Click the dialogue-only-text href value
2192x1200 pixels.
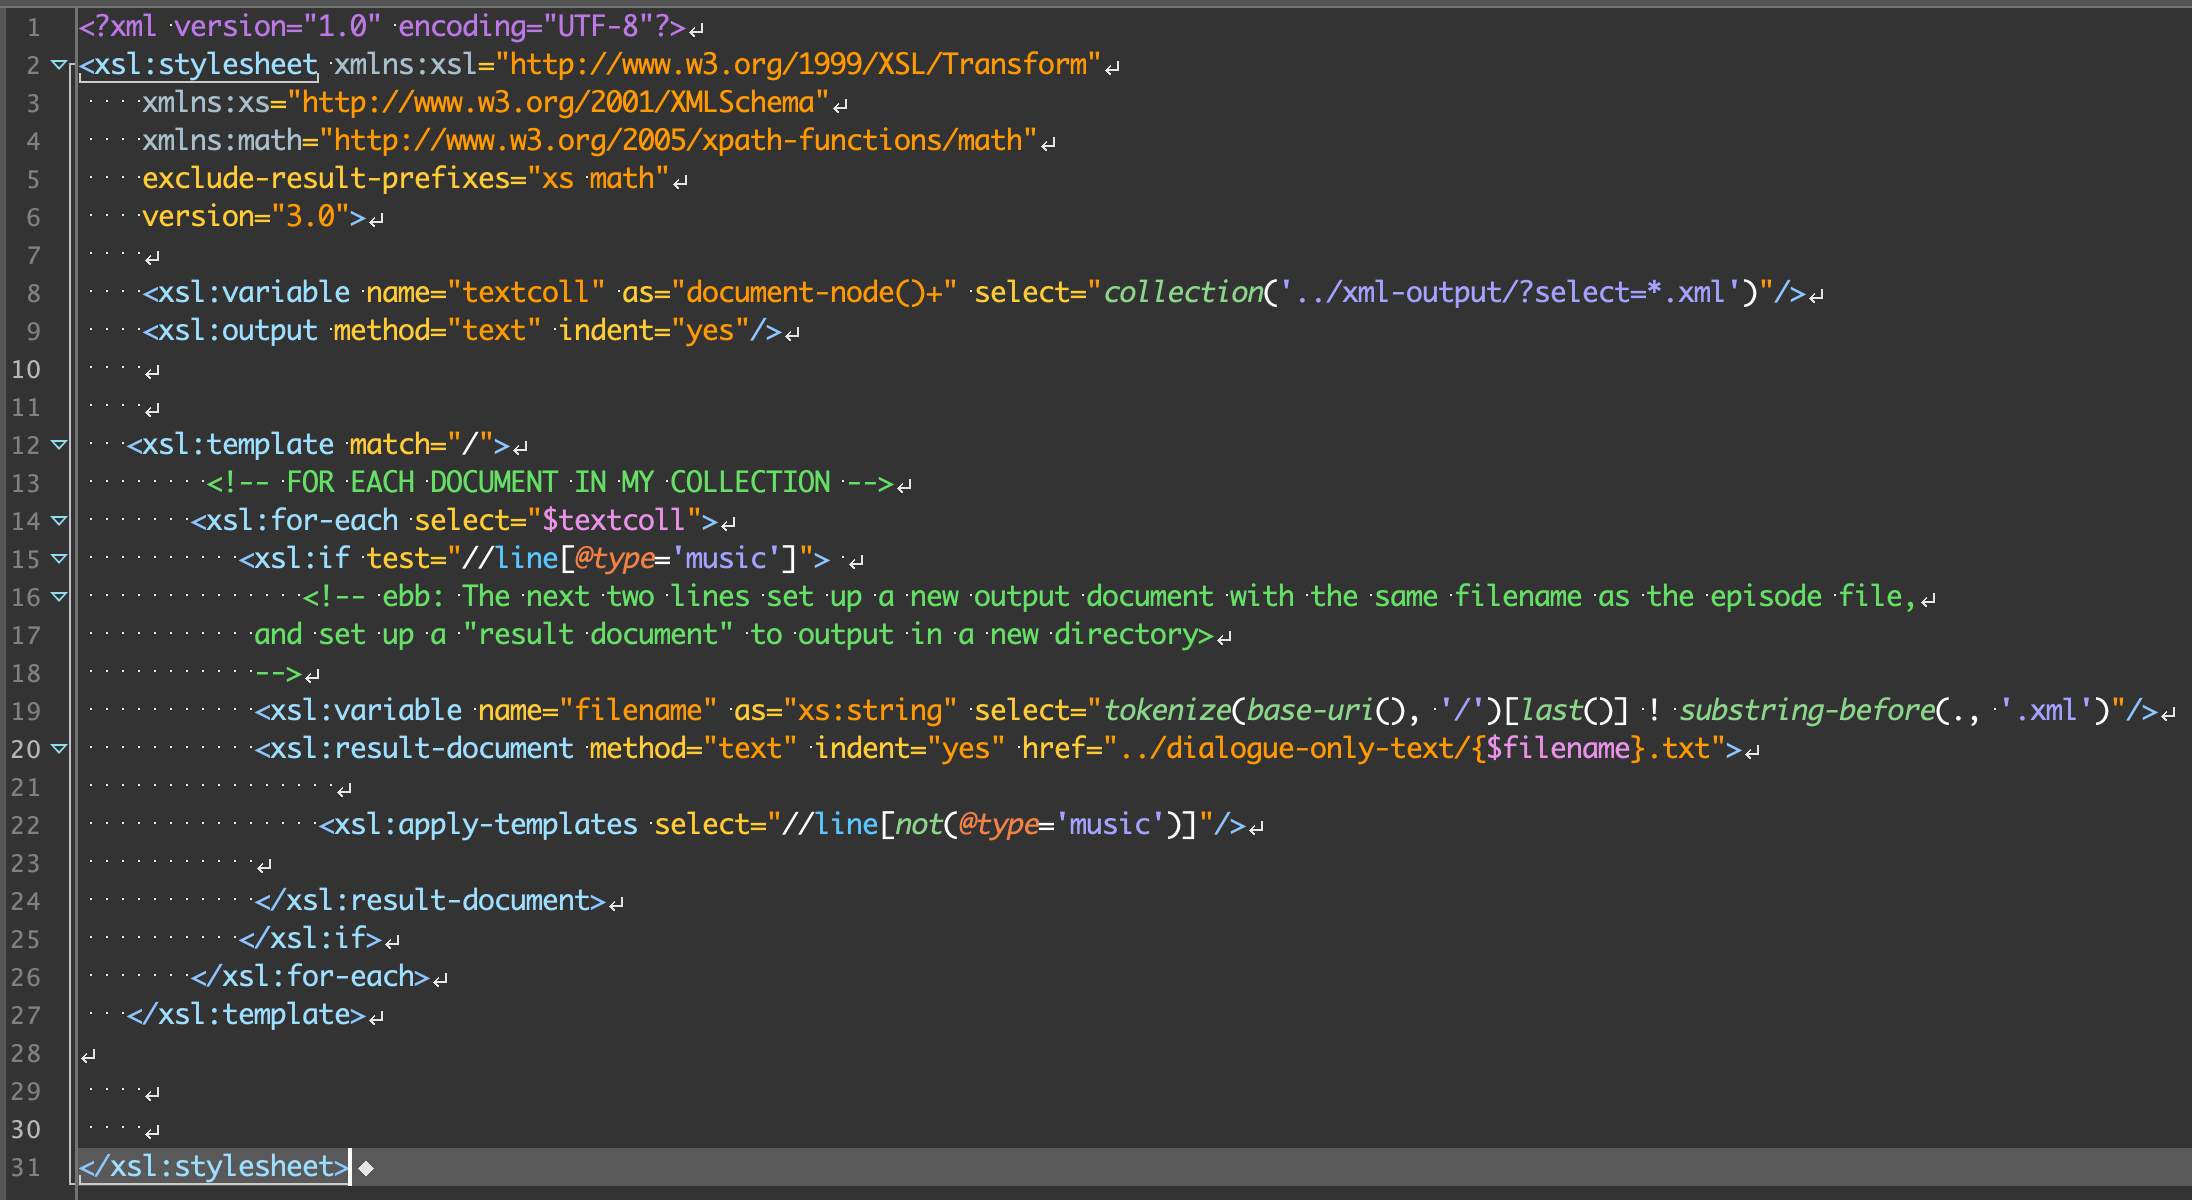tap(1415, 749)
